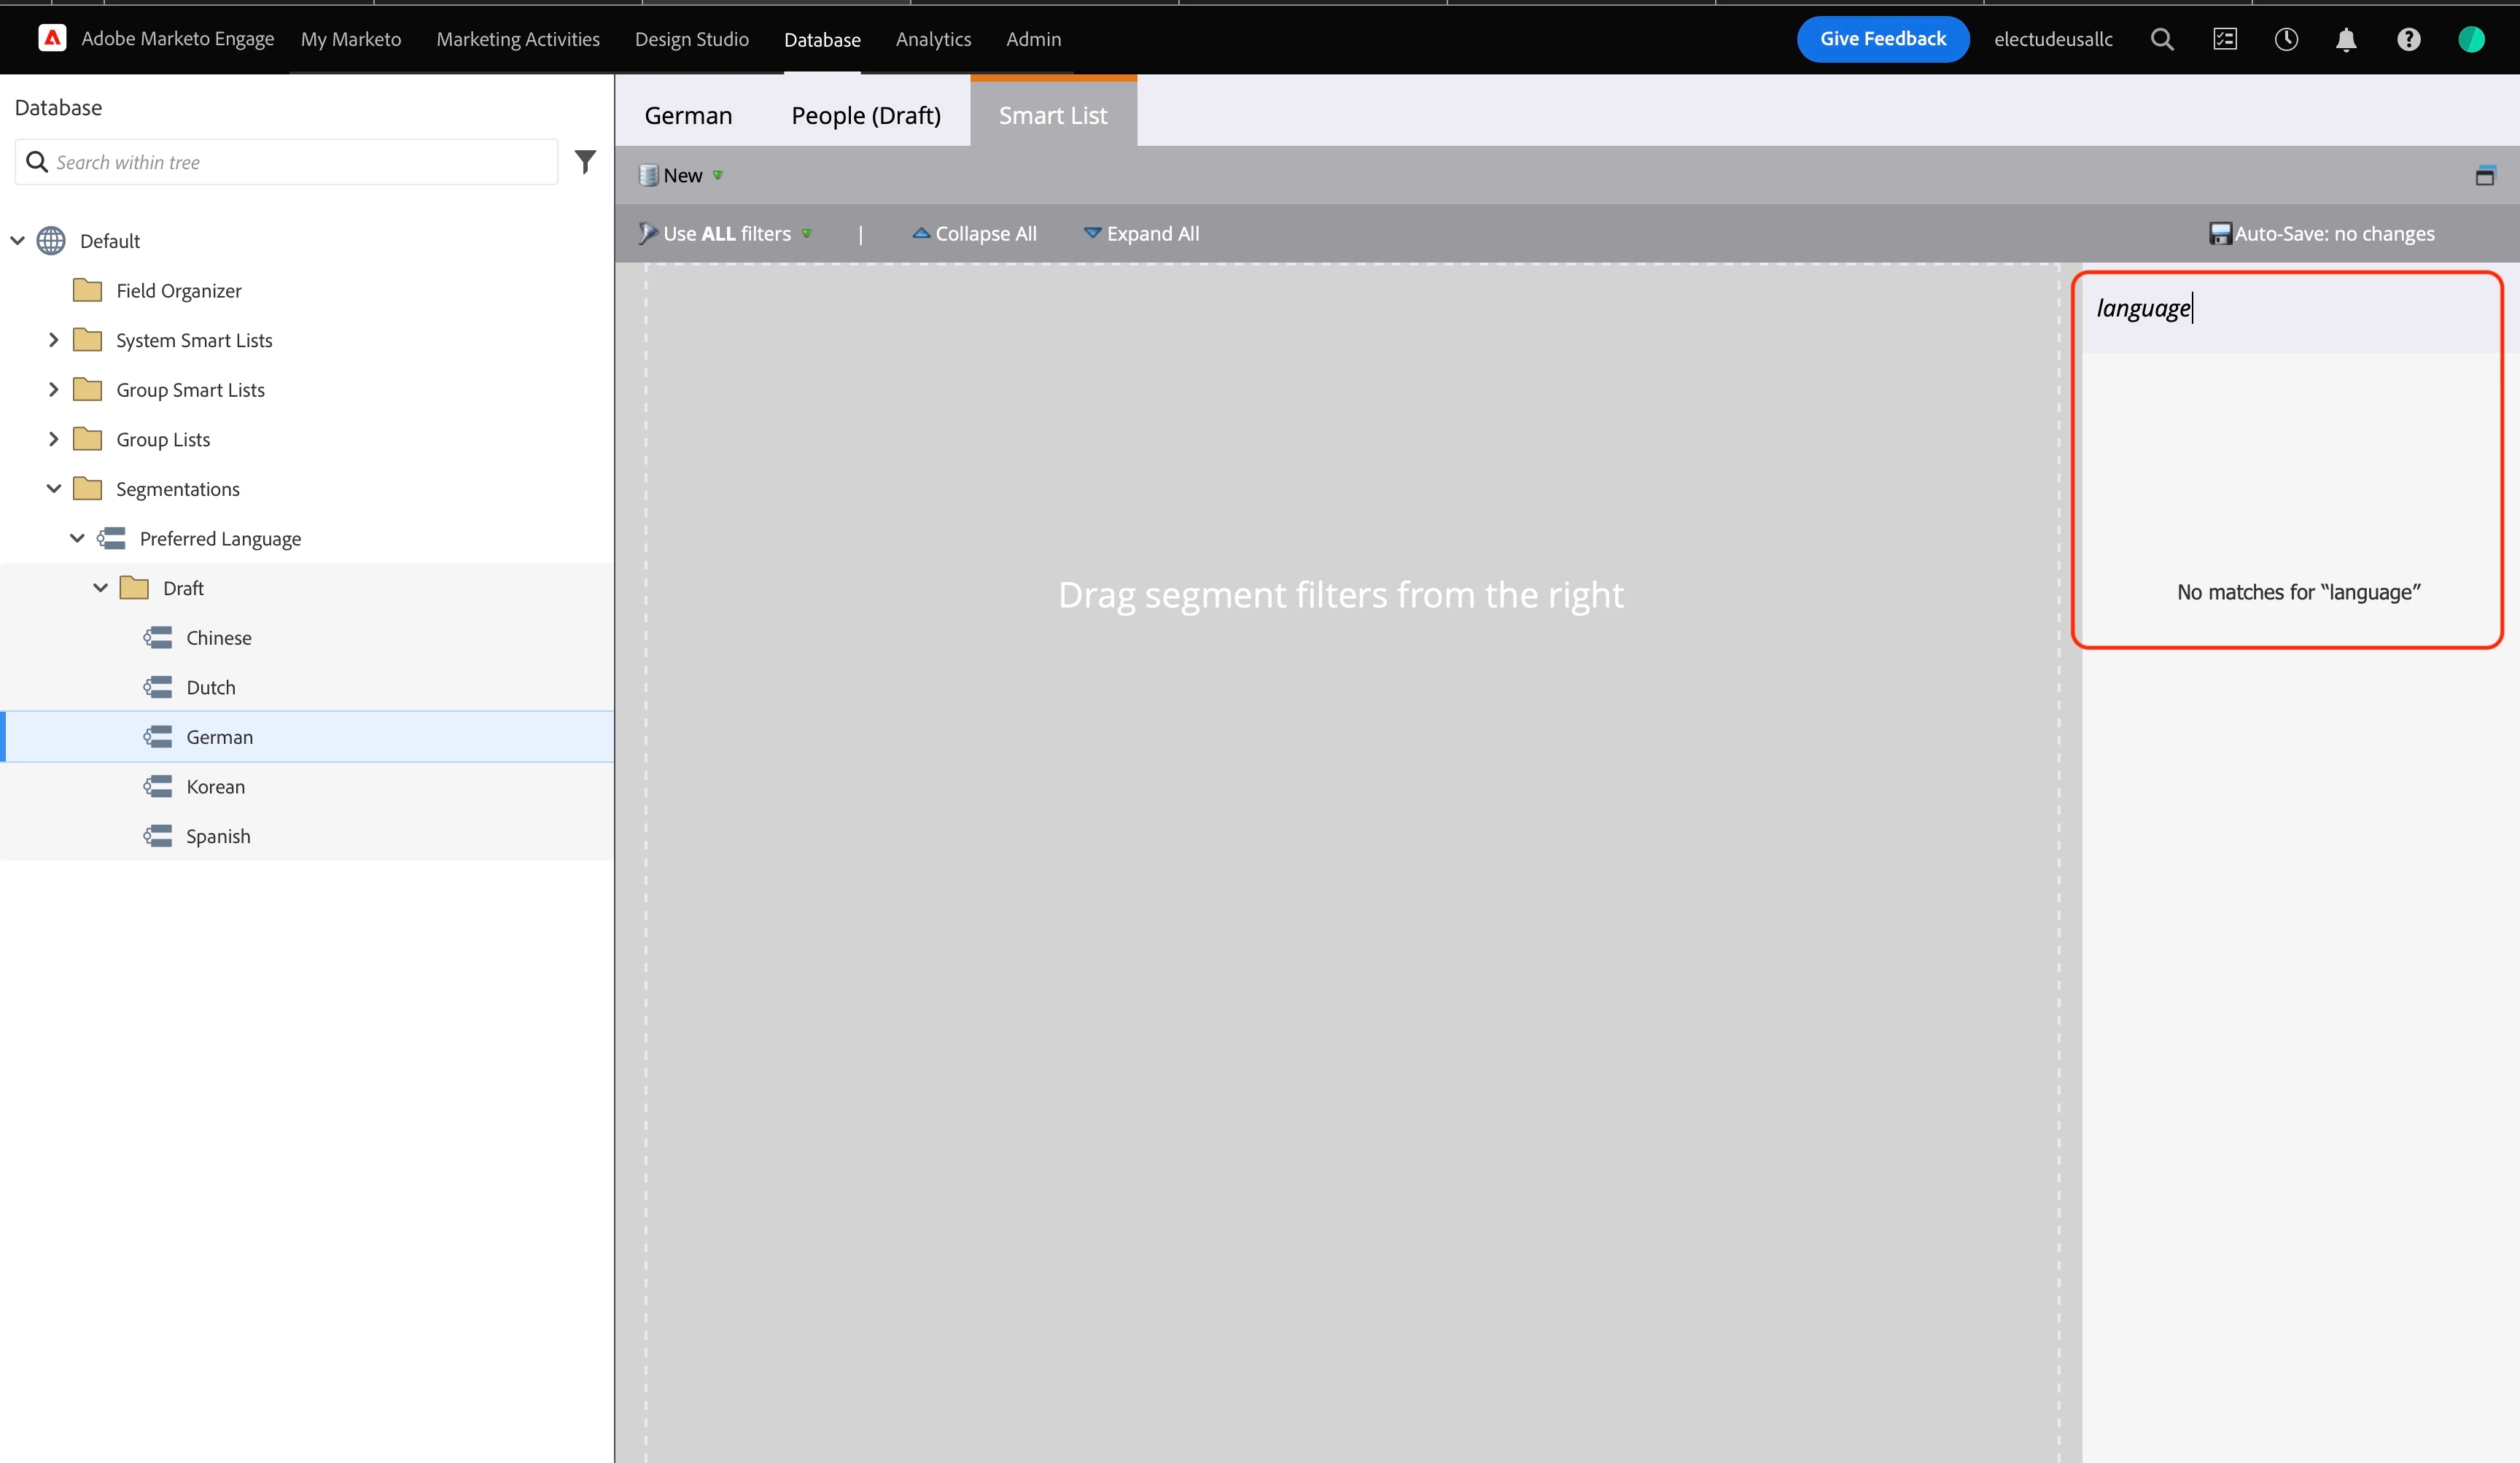Click the restore panel icon at right
The width and height of the screenshot is (2520, 1463).
pyautogui.click(x=2484, y=176)
